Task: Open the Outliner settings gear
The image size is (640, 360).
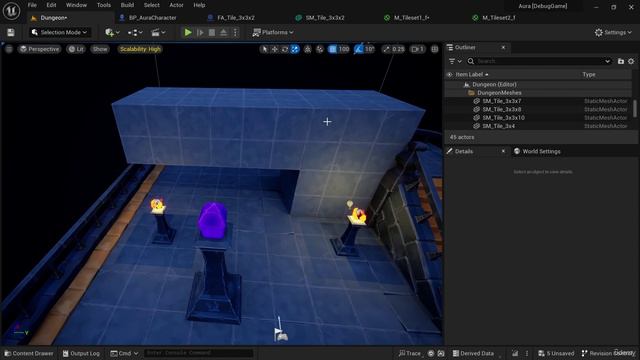Action: [x=631, y=61]
